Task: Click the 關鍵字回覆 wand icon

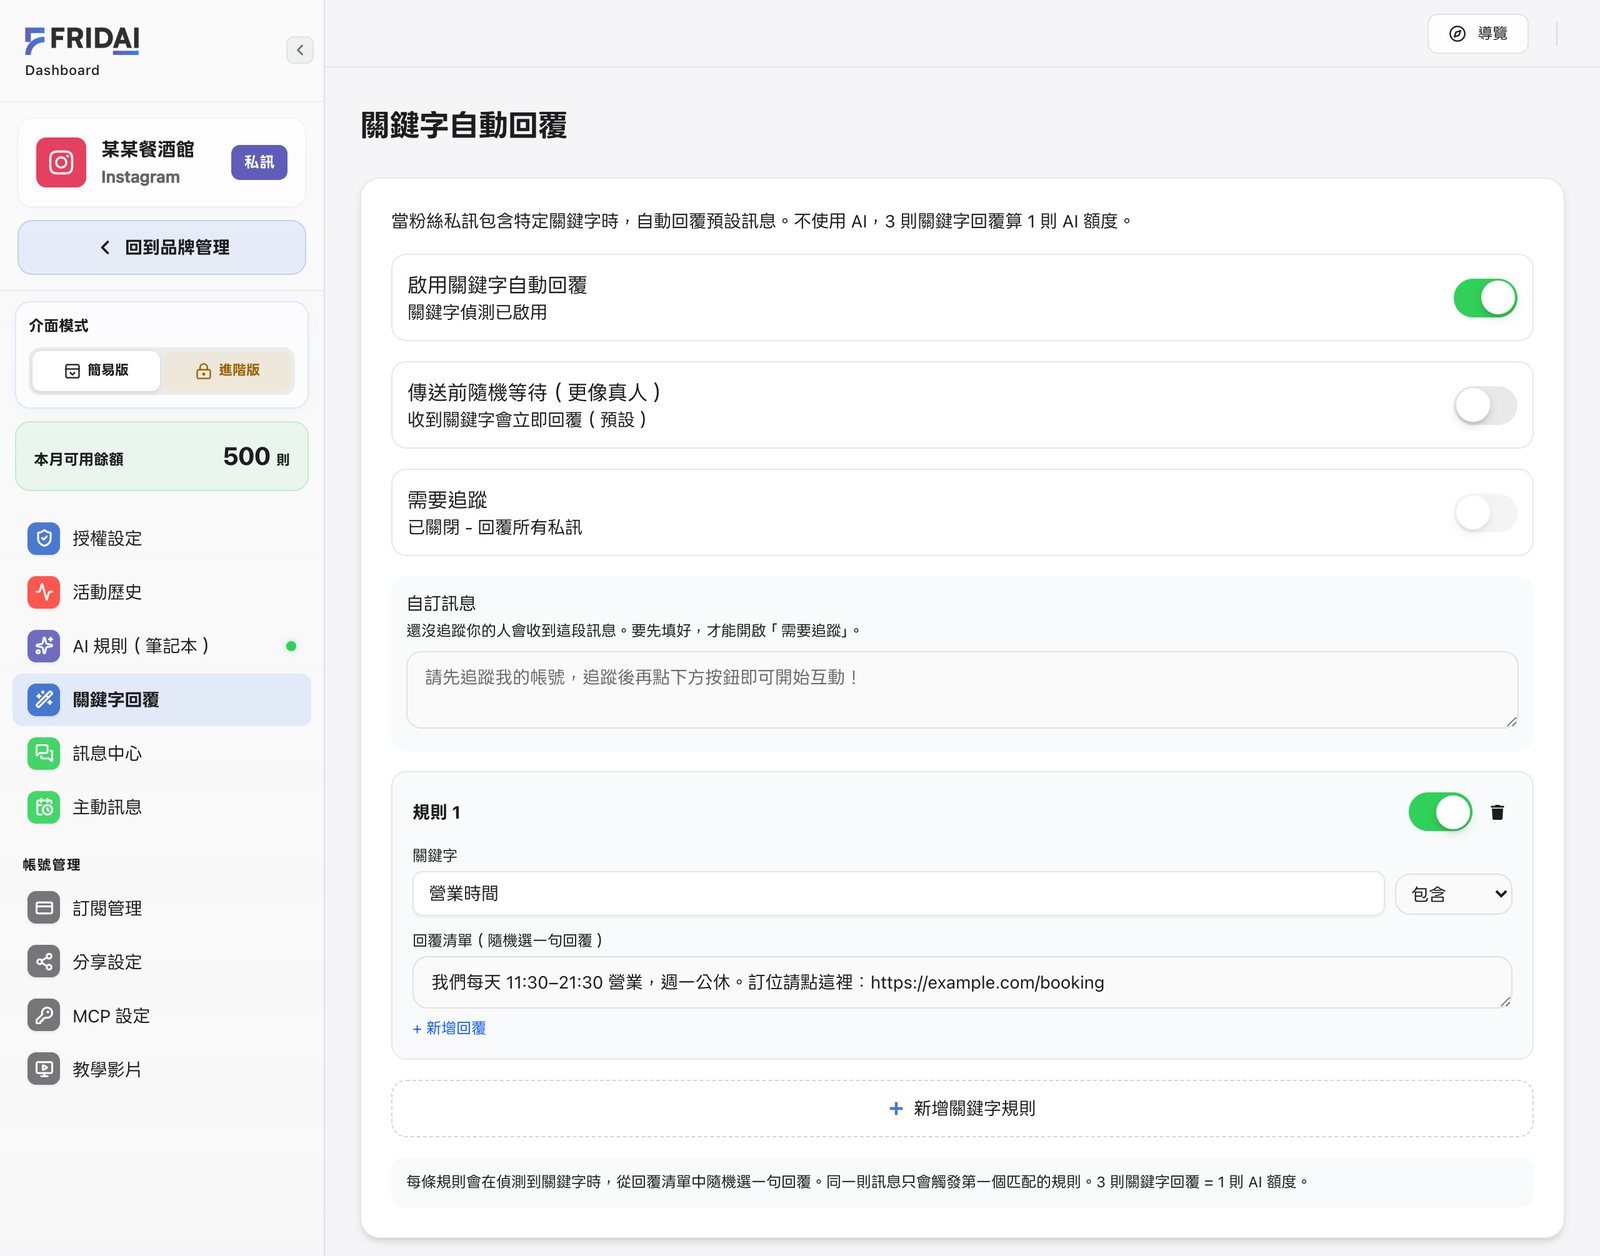Action: pos(44,700)
